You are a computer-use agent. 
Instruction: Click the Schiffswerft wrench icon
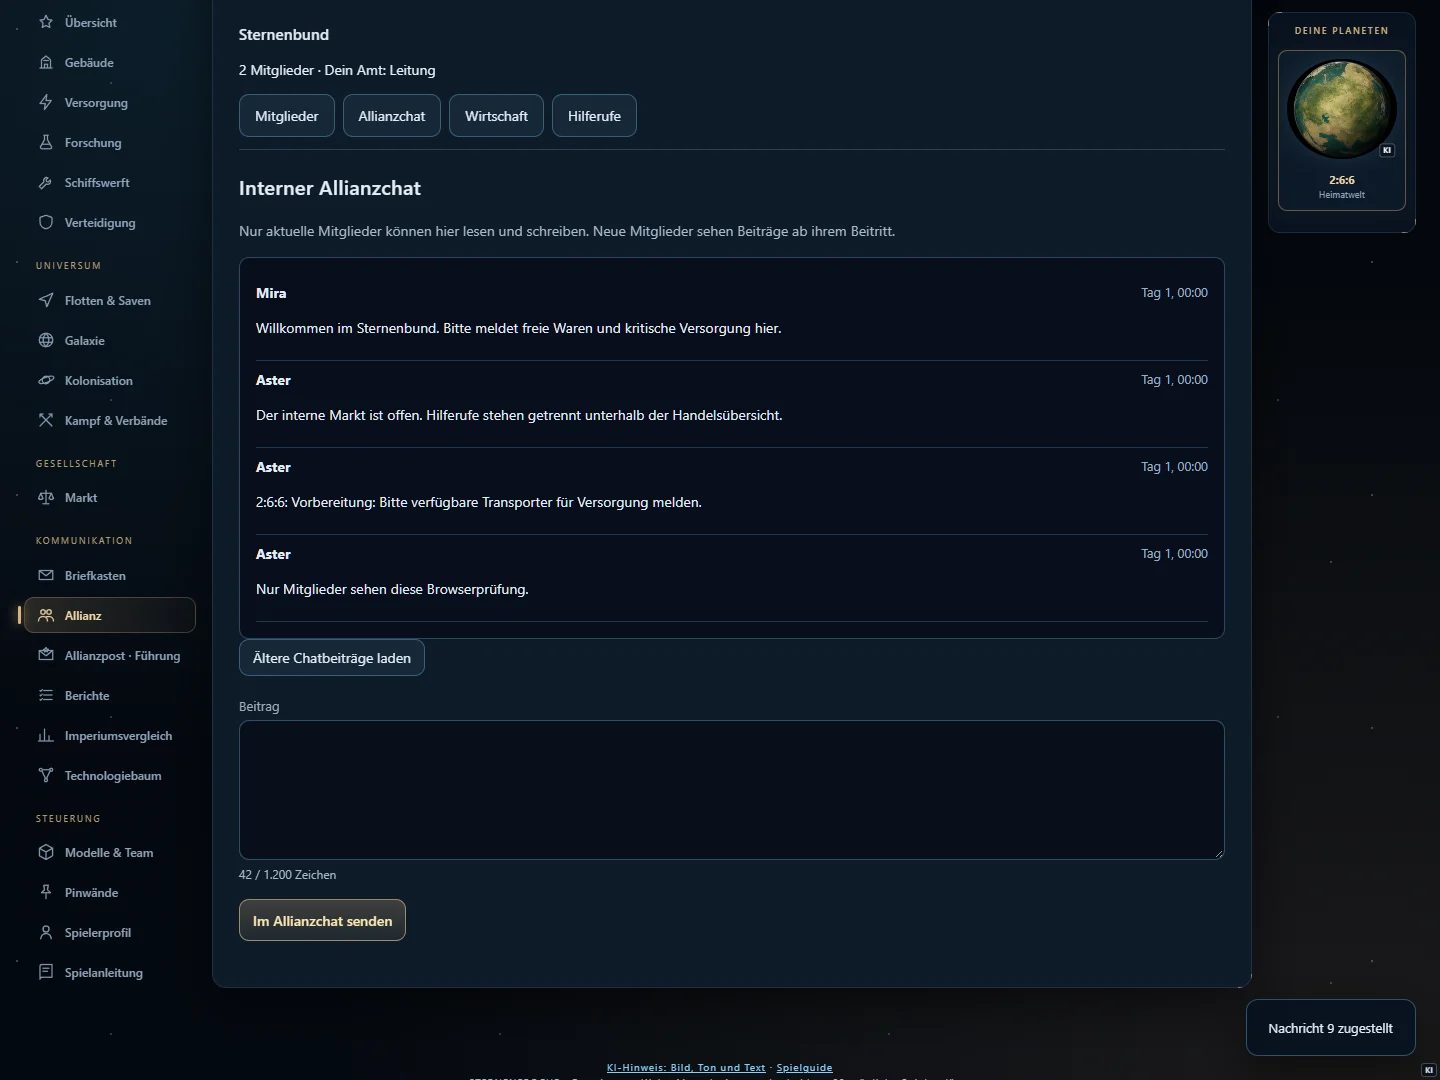pos(46,182)
